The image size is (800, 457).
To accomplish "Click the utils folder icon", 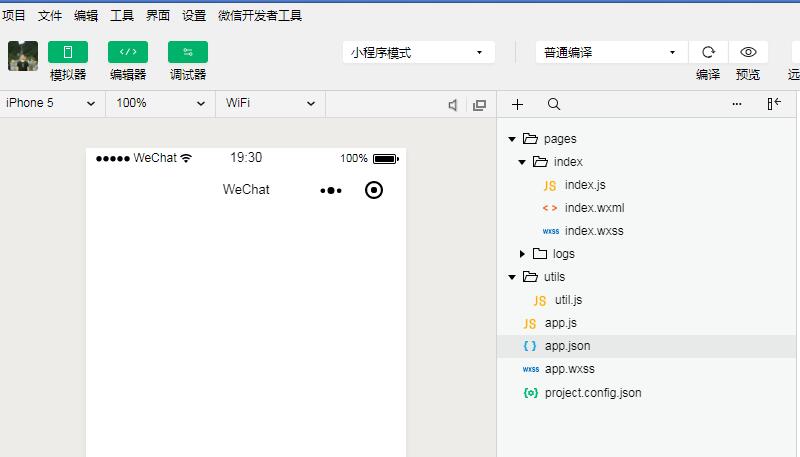I will pyautogui.click(x=530, y=276).
